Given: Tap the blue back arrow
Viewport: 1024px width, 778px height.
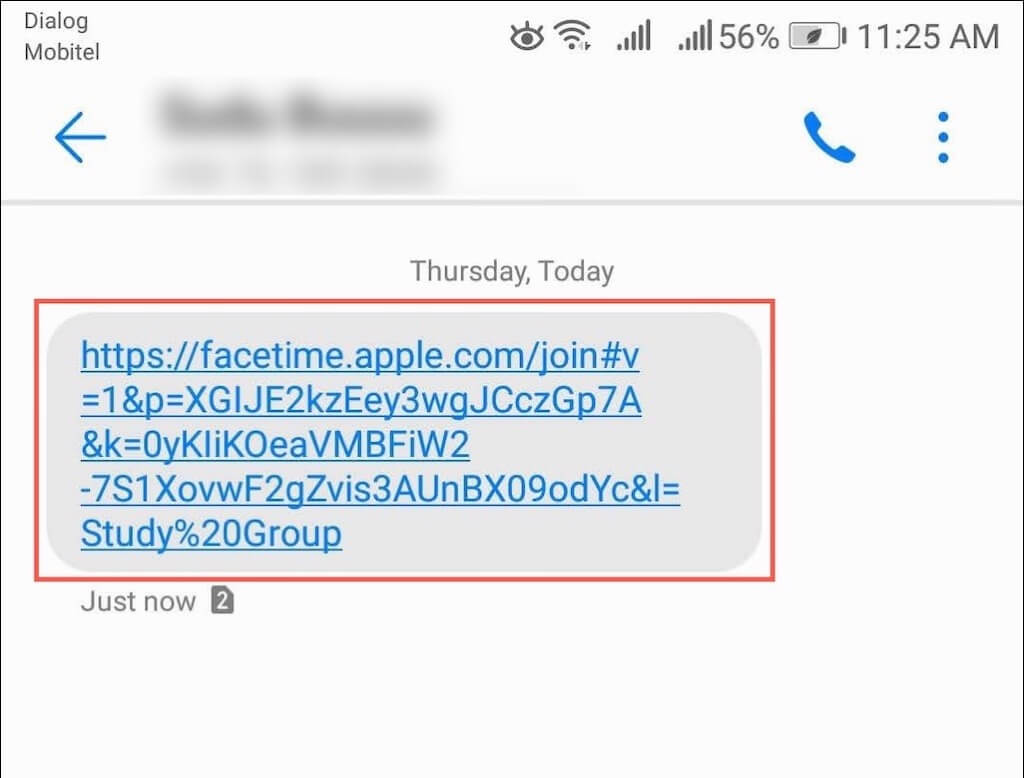Looking at the screenshot, I should click(80, 137).
